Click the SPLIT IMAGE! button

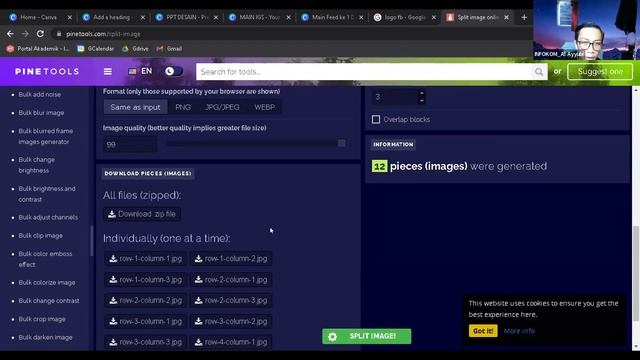click(x=367, y=336)
